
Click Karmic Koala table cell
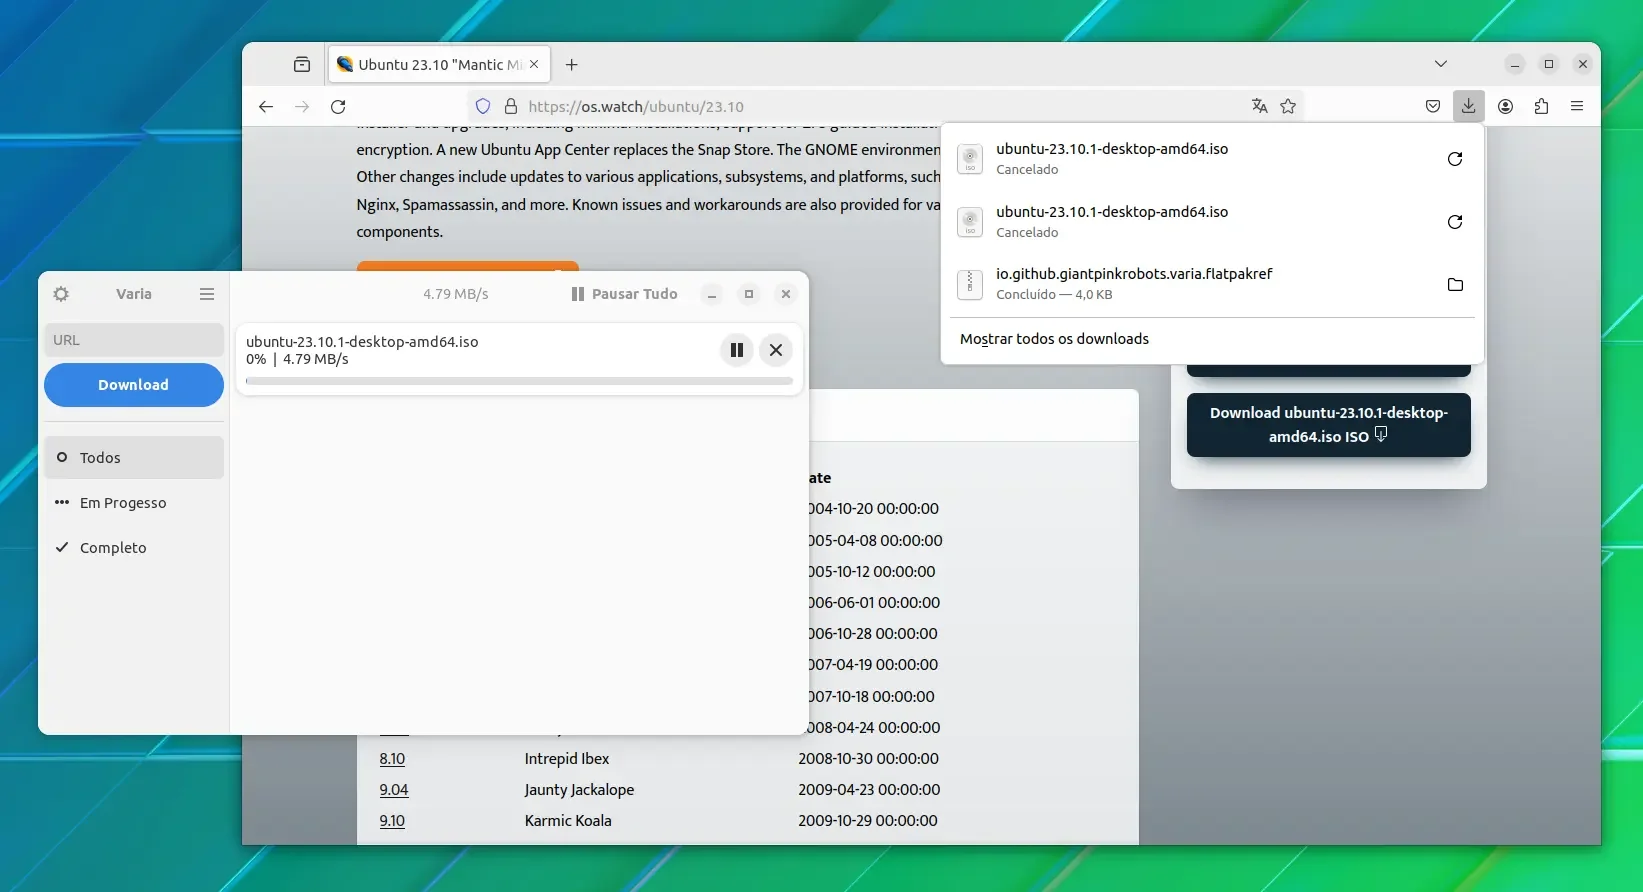tap(568, 821)
